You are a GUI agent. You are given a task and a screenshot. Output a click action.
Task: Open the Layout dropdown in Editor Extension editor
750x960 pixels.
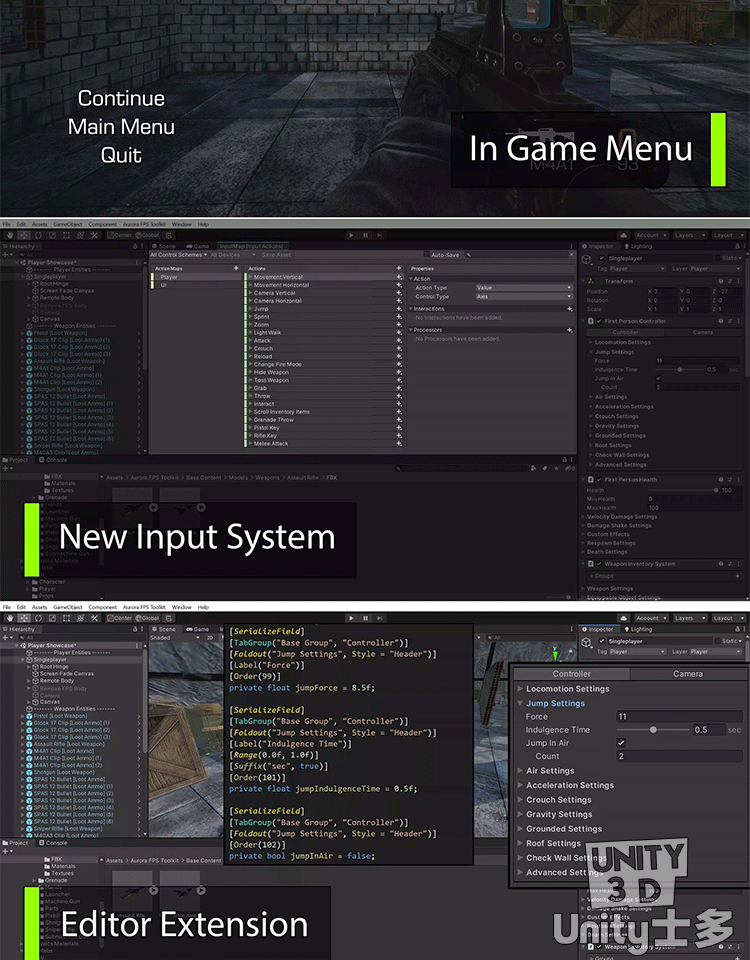(x=727, y=618)
